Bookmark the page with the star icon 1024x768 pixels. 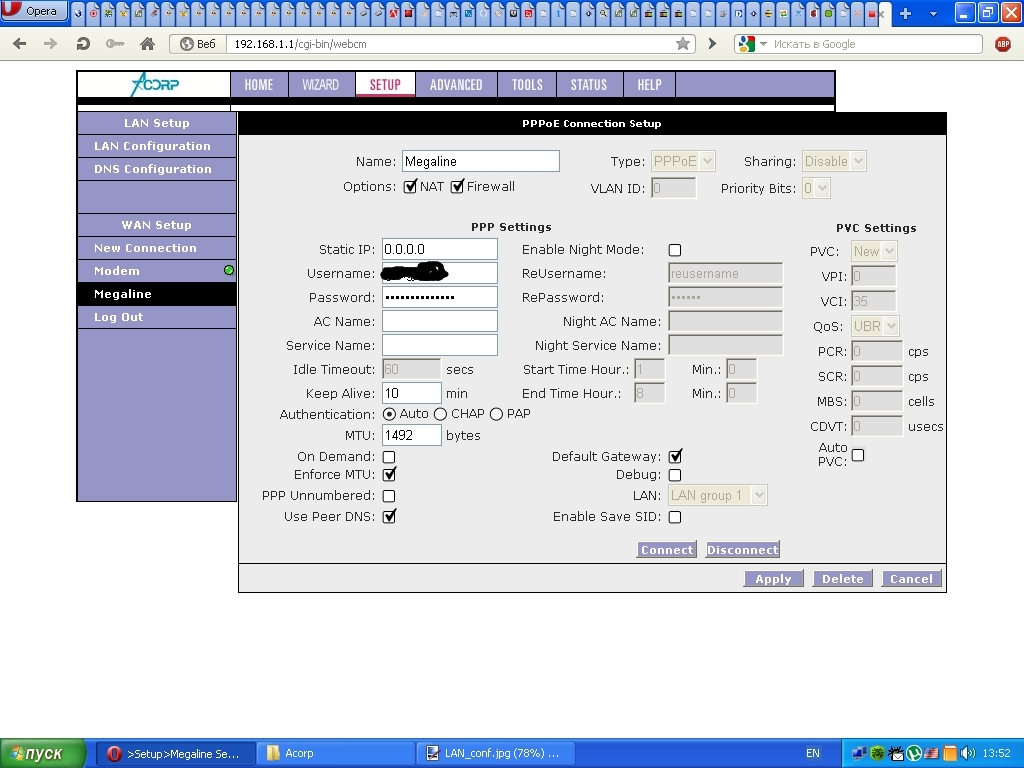pyautogui.click(x=683, y=44)
